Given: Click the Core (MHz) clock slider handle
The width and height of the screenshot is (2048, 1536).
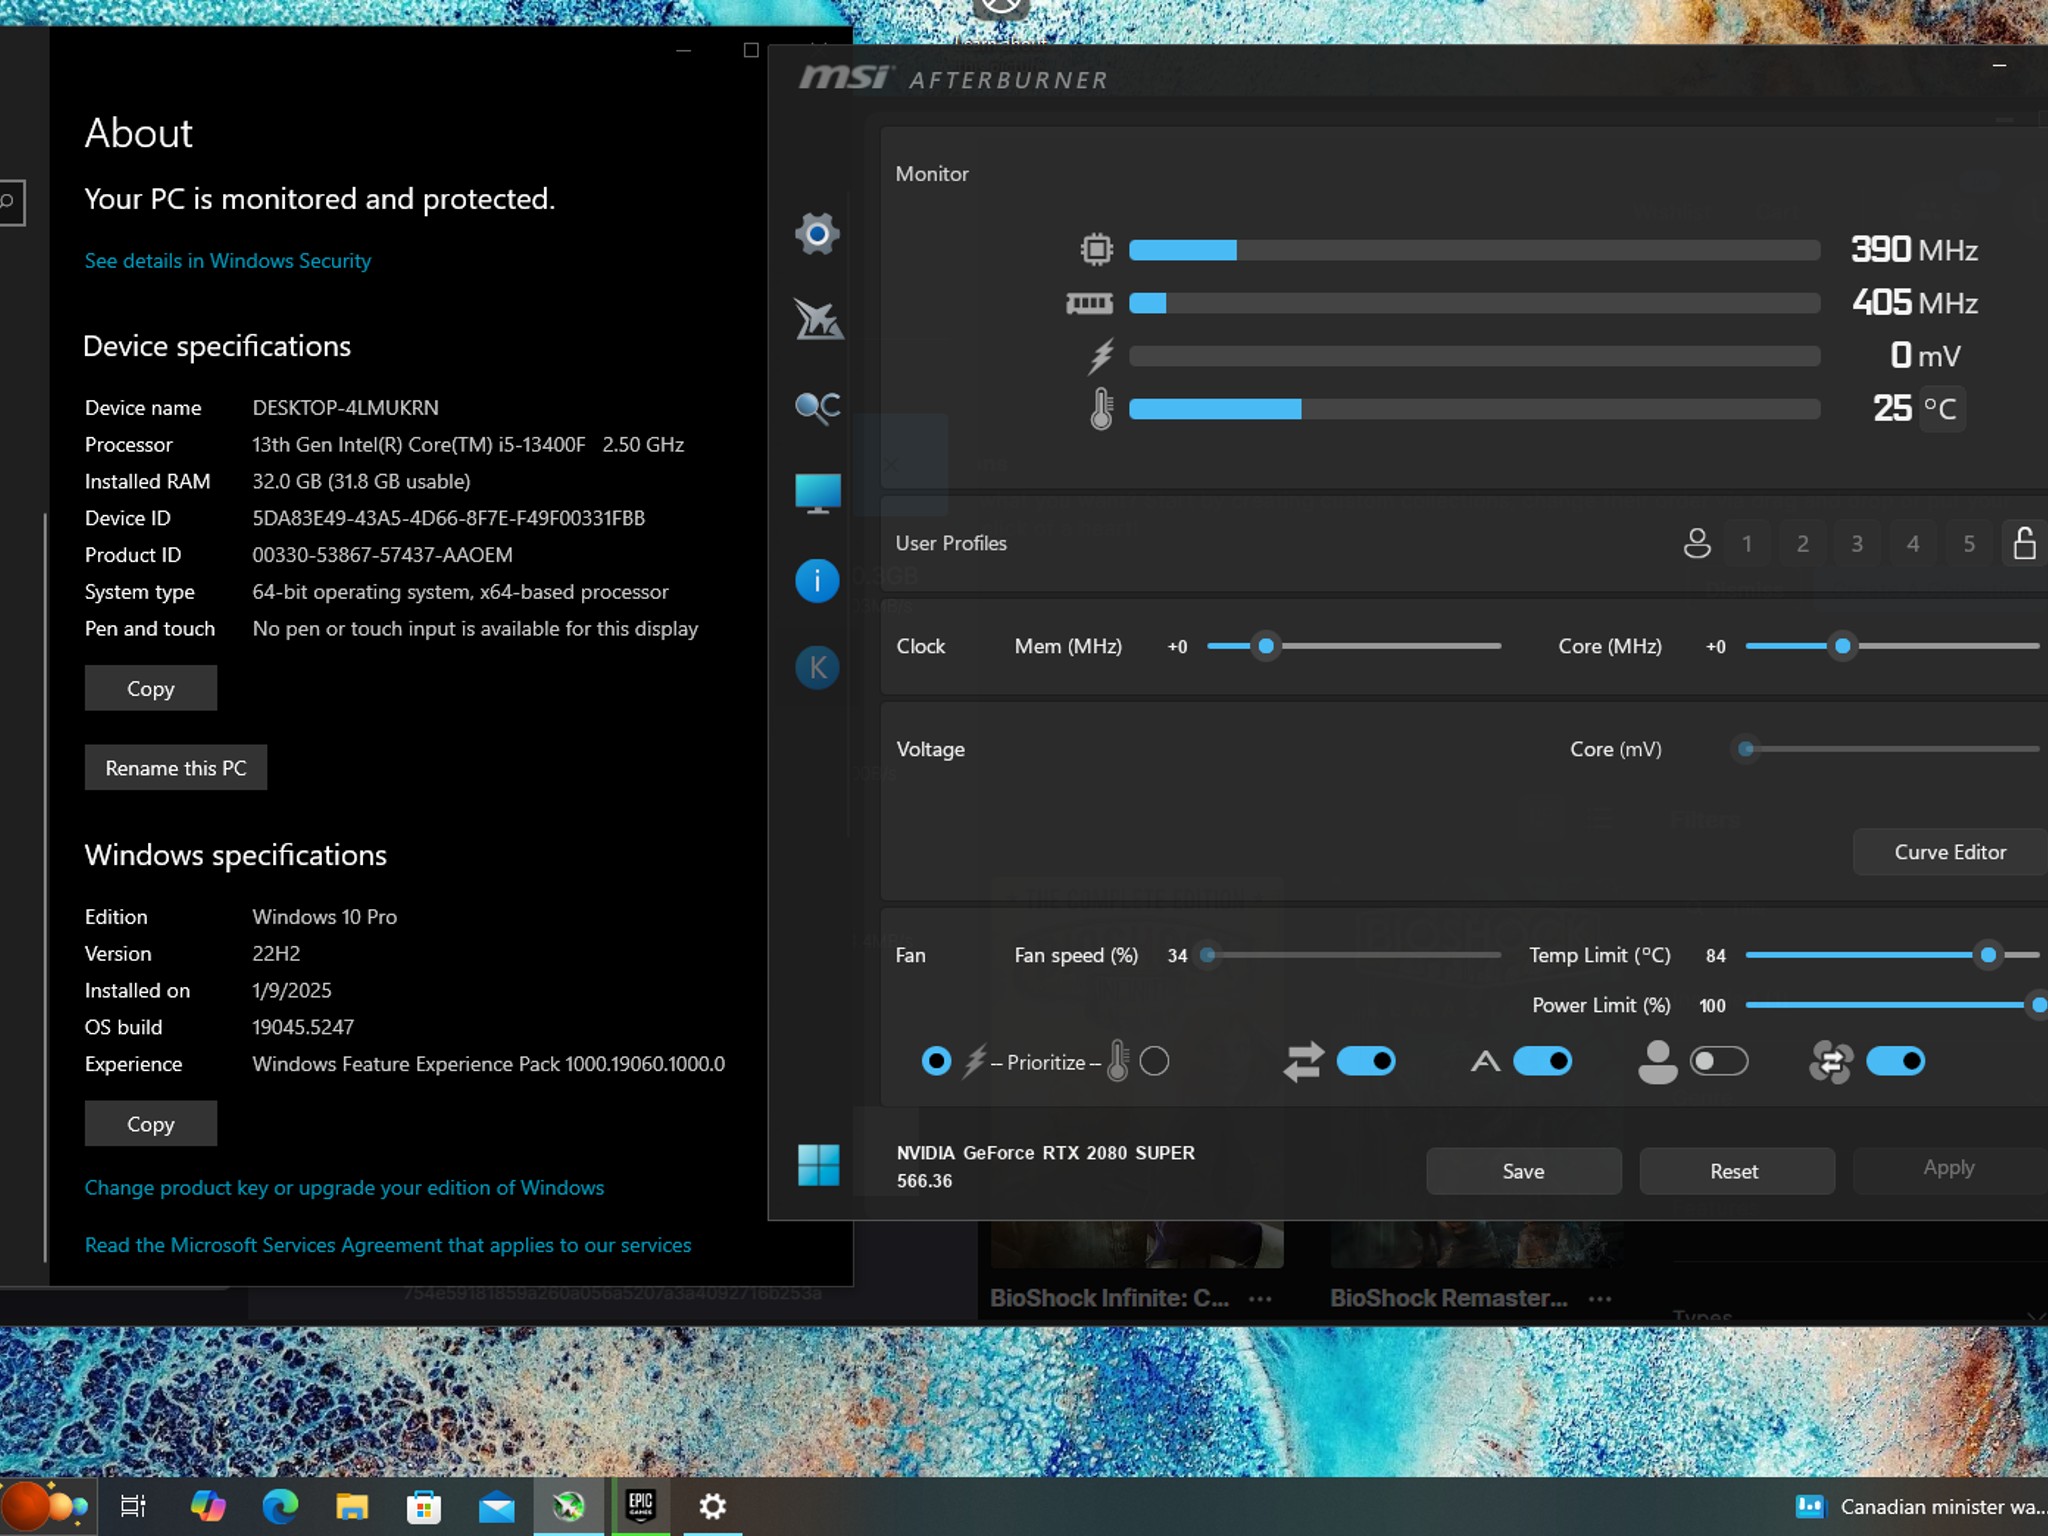Looking at the screenshot, I should (1842, 646).
